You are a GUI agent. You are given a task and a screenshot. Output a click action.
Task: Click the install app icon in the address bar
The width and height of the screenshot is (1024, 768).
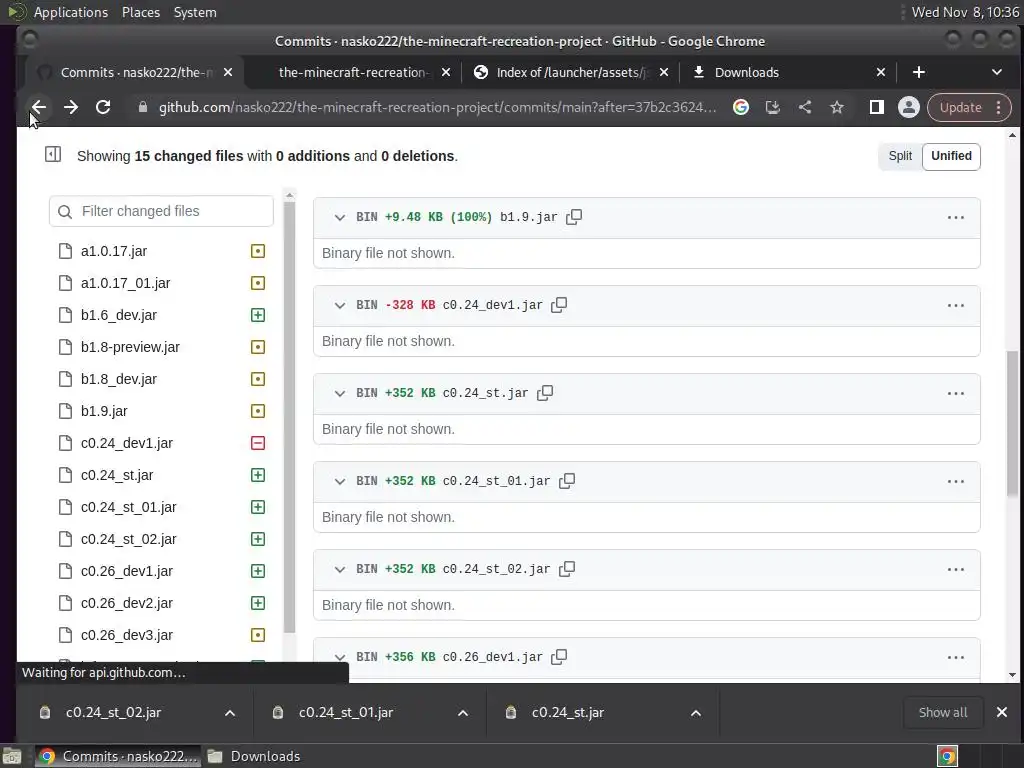pyautogui.click(x=773, y=108)
